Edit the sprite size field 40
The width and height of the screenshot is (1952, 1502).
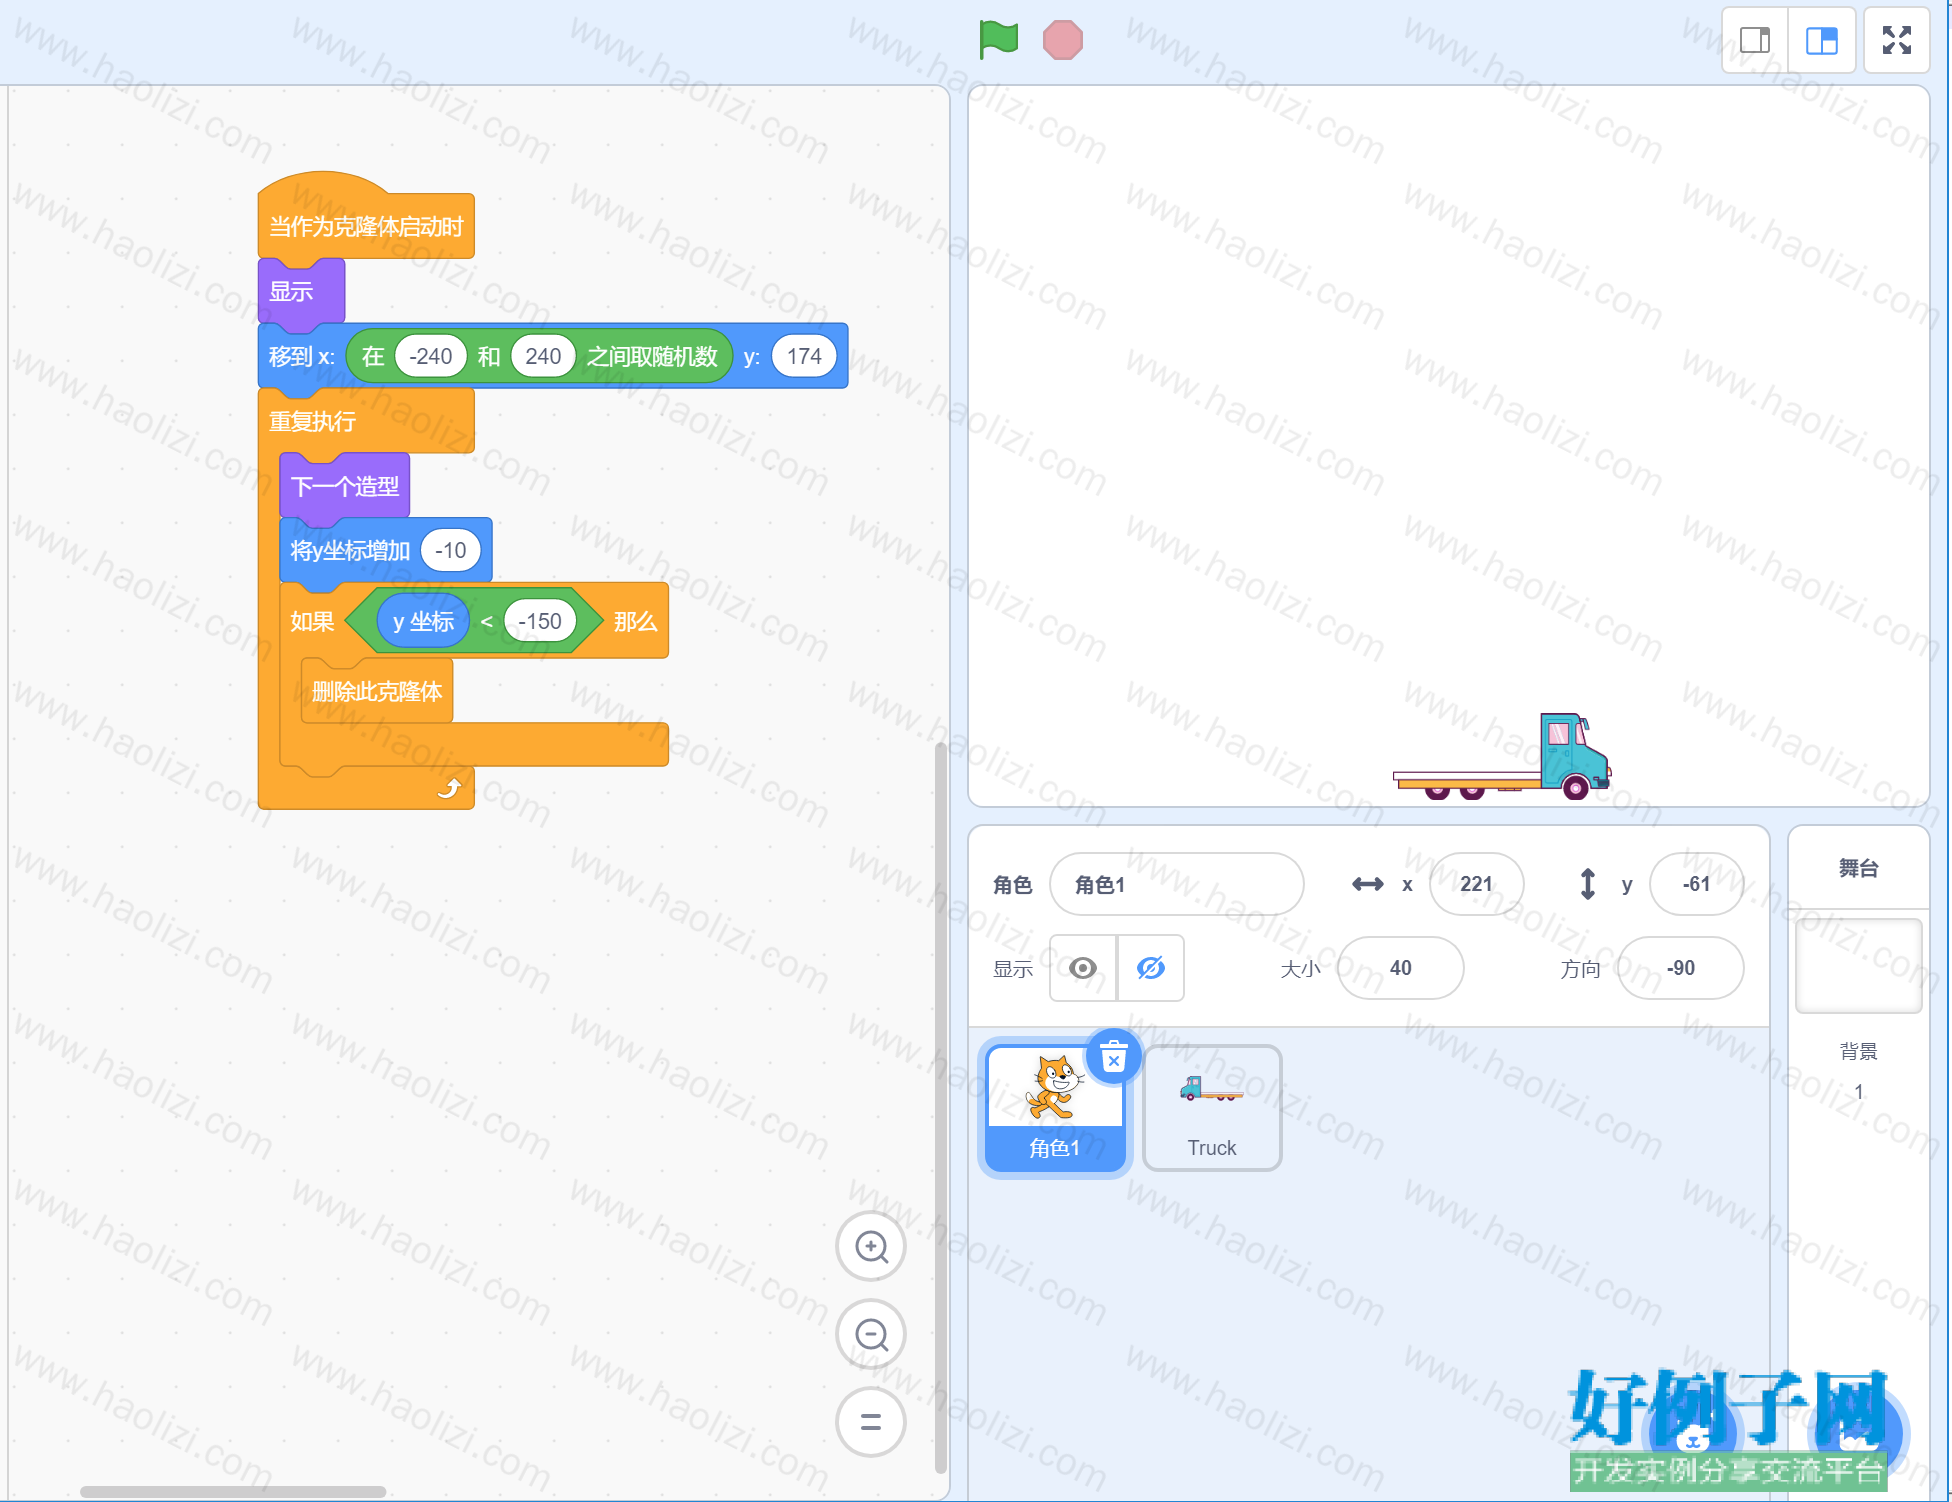click(1400, 968)
